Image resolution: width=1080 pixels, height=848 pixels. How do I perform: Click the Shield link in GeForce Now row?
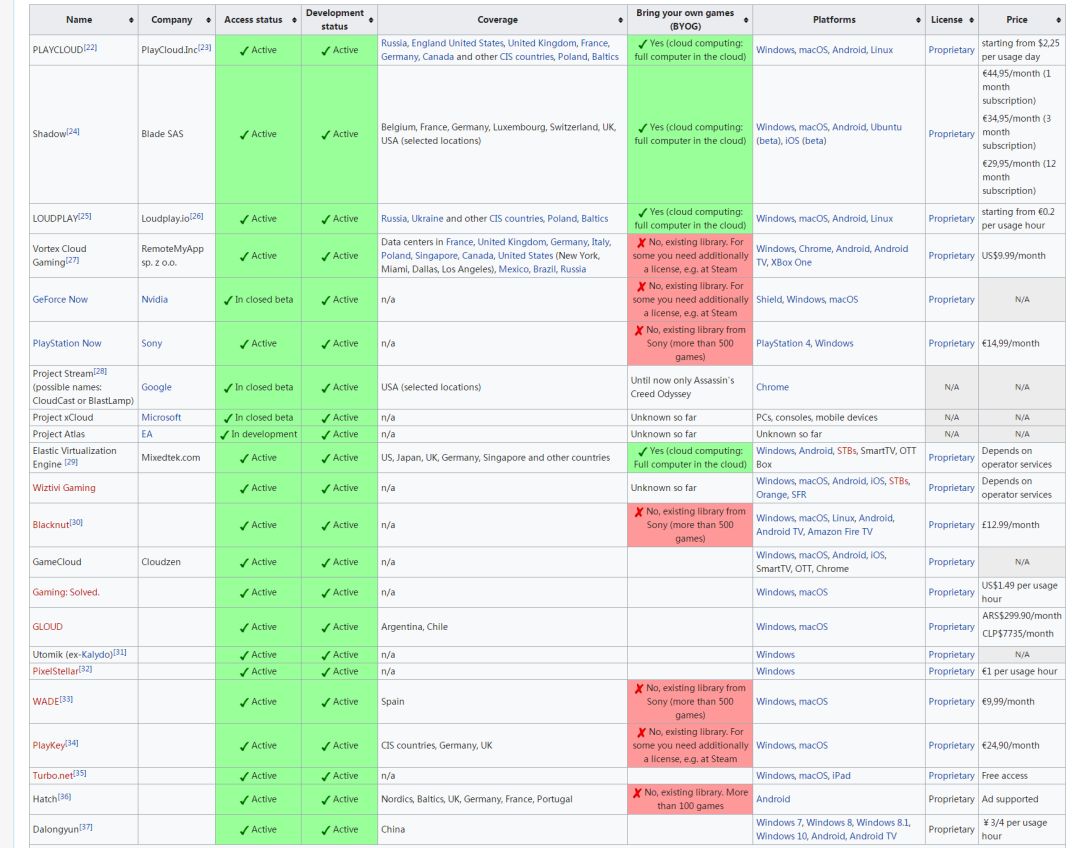click(769, 300)
